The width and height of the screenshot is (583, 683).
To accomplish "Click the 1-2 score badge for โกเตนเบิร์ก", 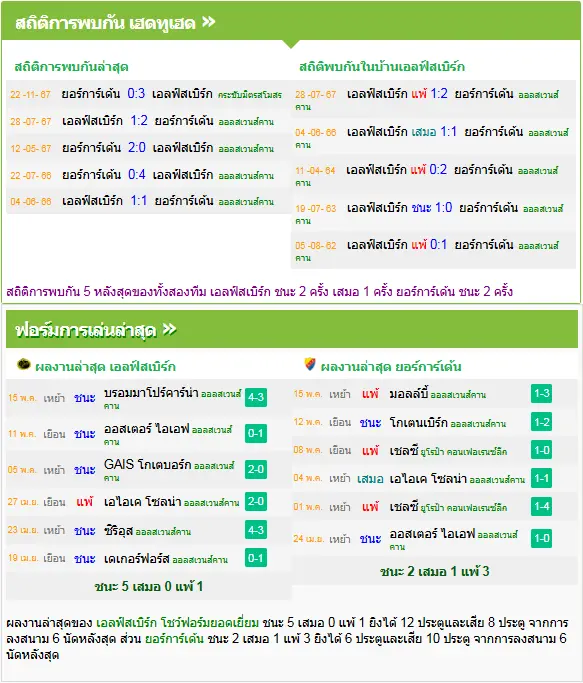I will 542,422.
